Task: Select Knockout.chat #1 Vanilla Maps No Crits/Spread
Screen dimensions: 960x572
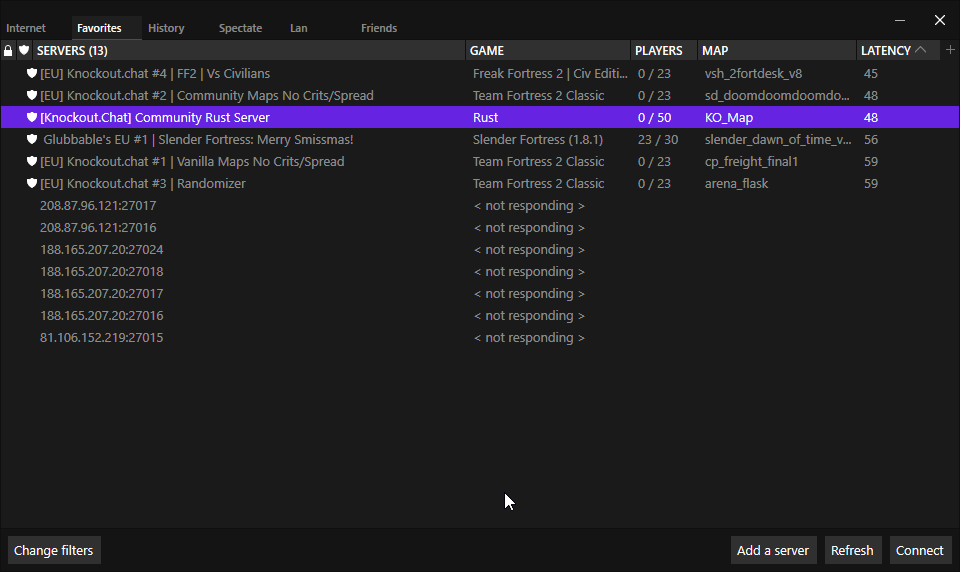Action: point(480,162)
